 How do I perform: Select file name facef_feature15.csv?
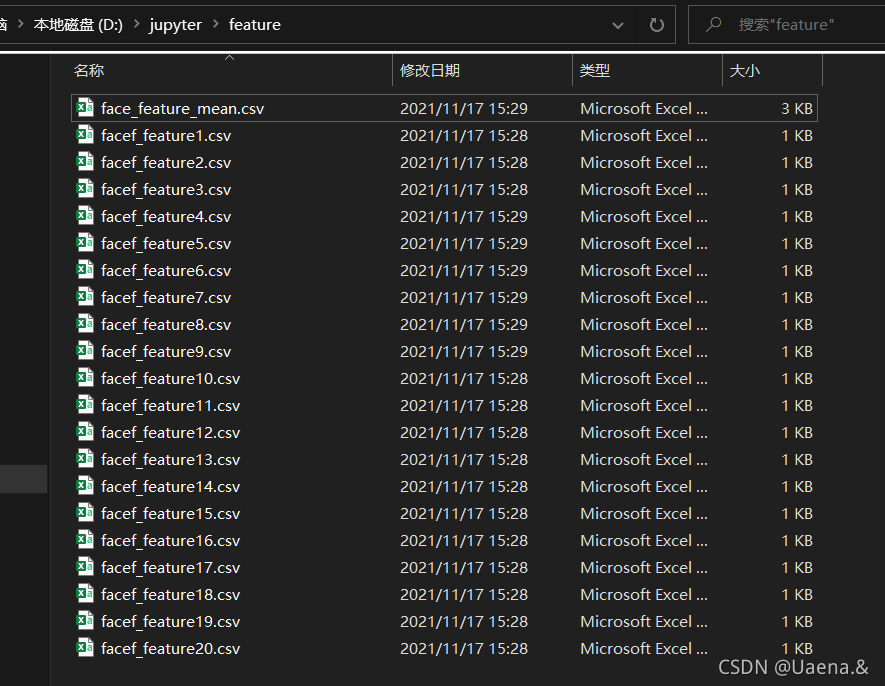point(170,514)
